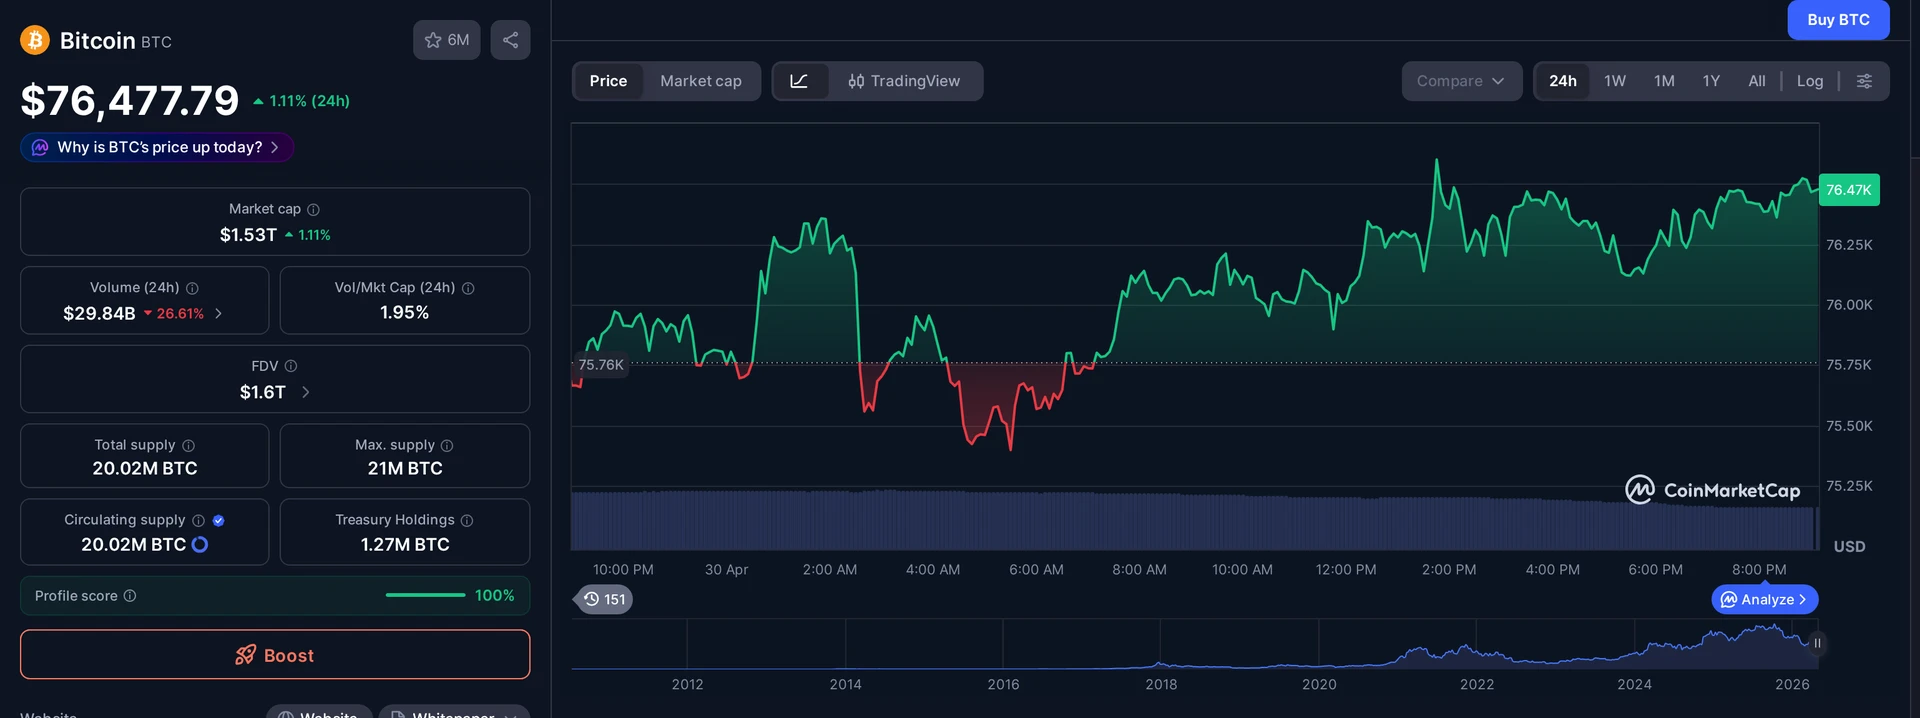
Task: Click the Bitcoin orange logo icon
Action: click(35, 40)
